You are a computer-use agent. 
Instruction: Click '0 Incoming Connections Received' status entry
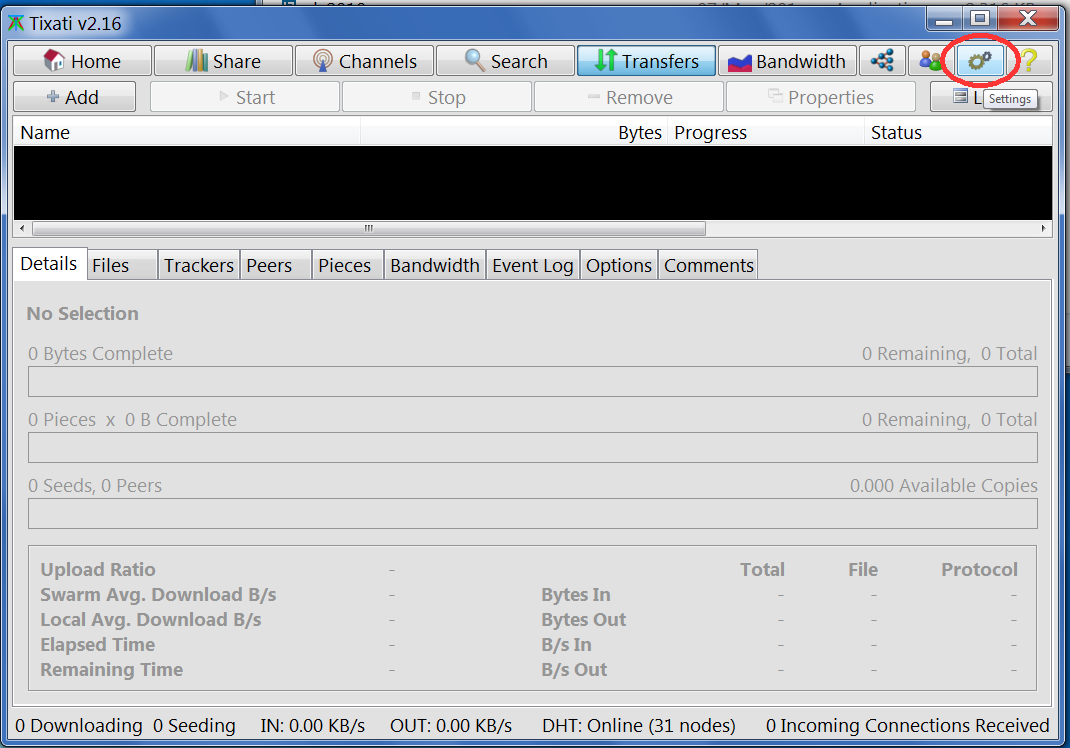[x=908, y=725]
